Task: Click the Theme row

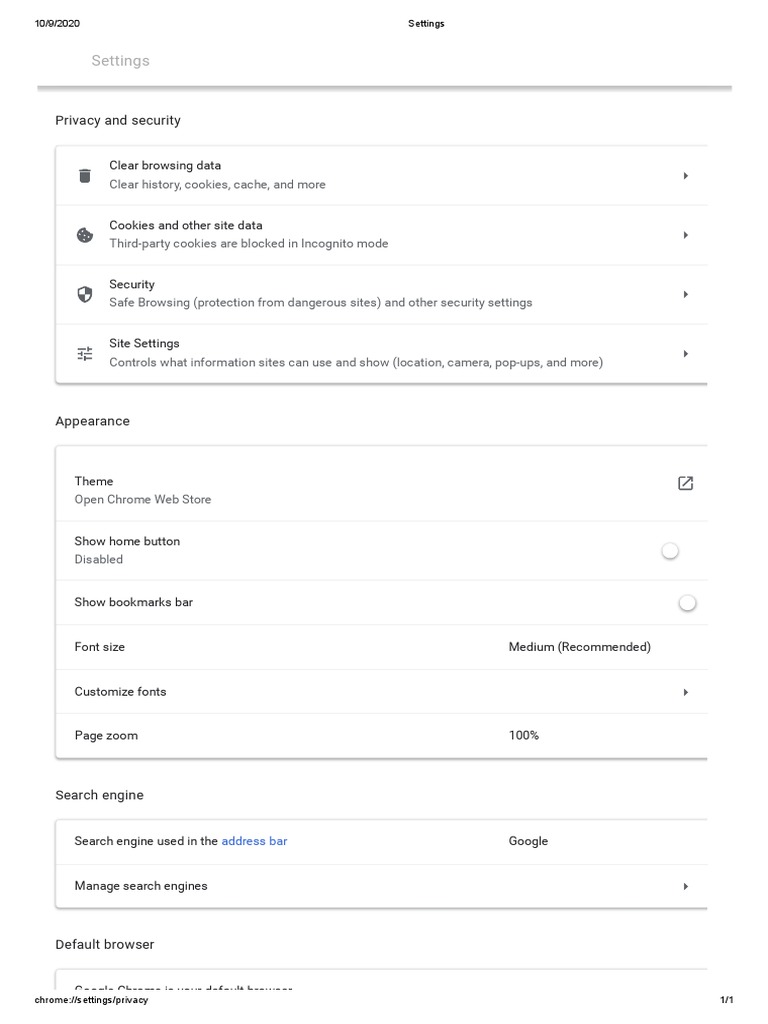Action: pos(94,482)
